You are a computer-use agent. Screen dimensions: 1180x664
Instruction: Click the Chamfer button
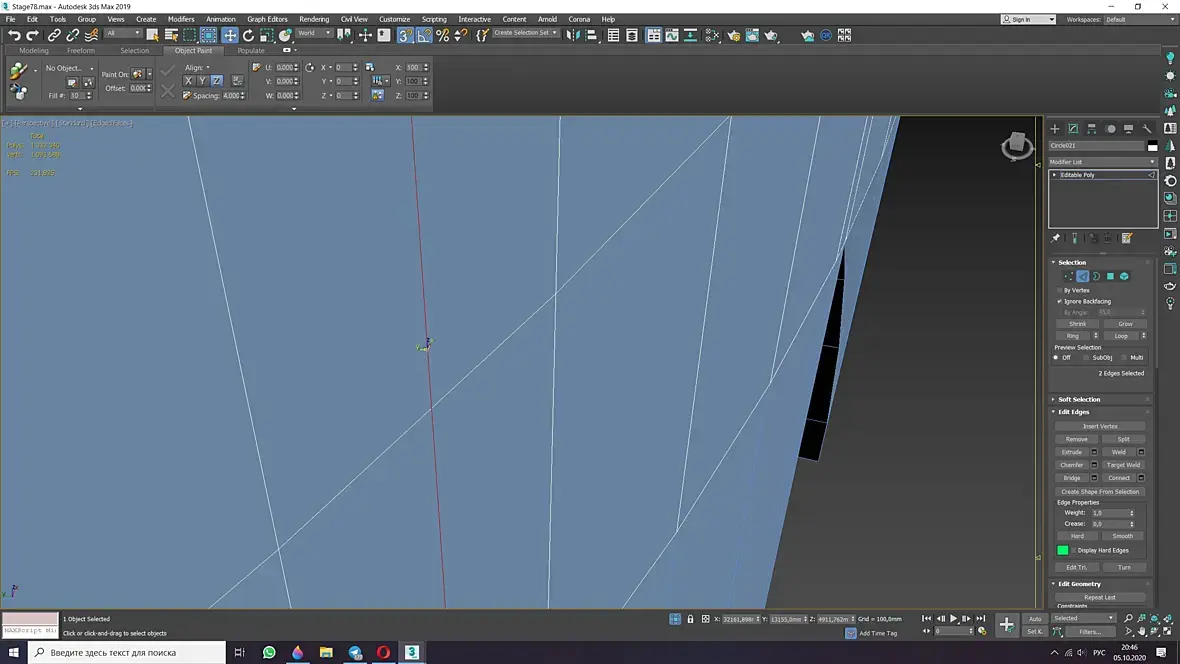tap(1071, 465)
